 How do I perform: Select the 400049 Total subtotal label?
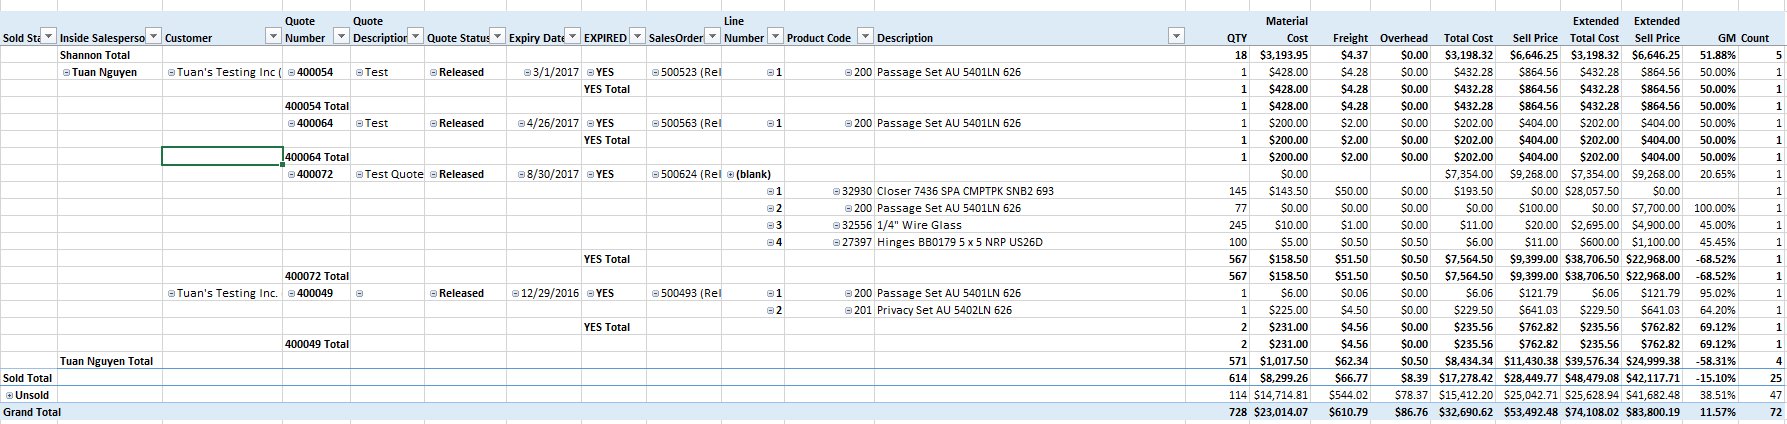coord(317,344)
